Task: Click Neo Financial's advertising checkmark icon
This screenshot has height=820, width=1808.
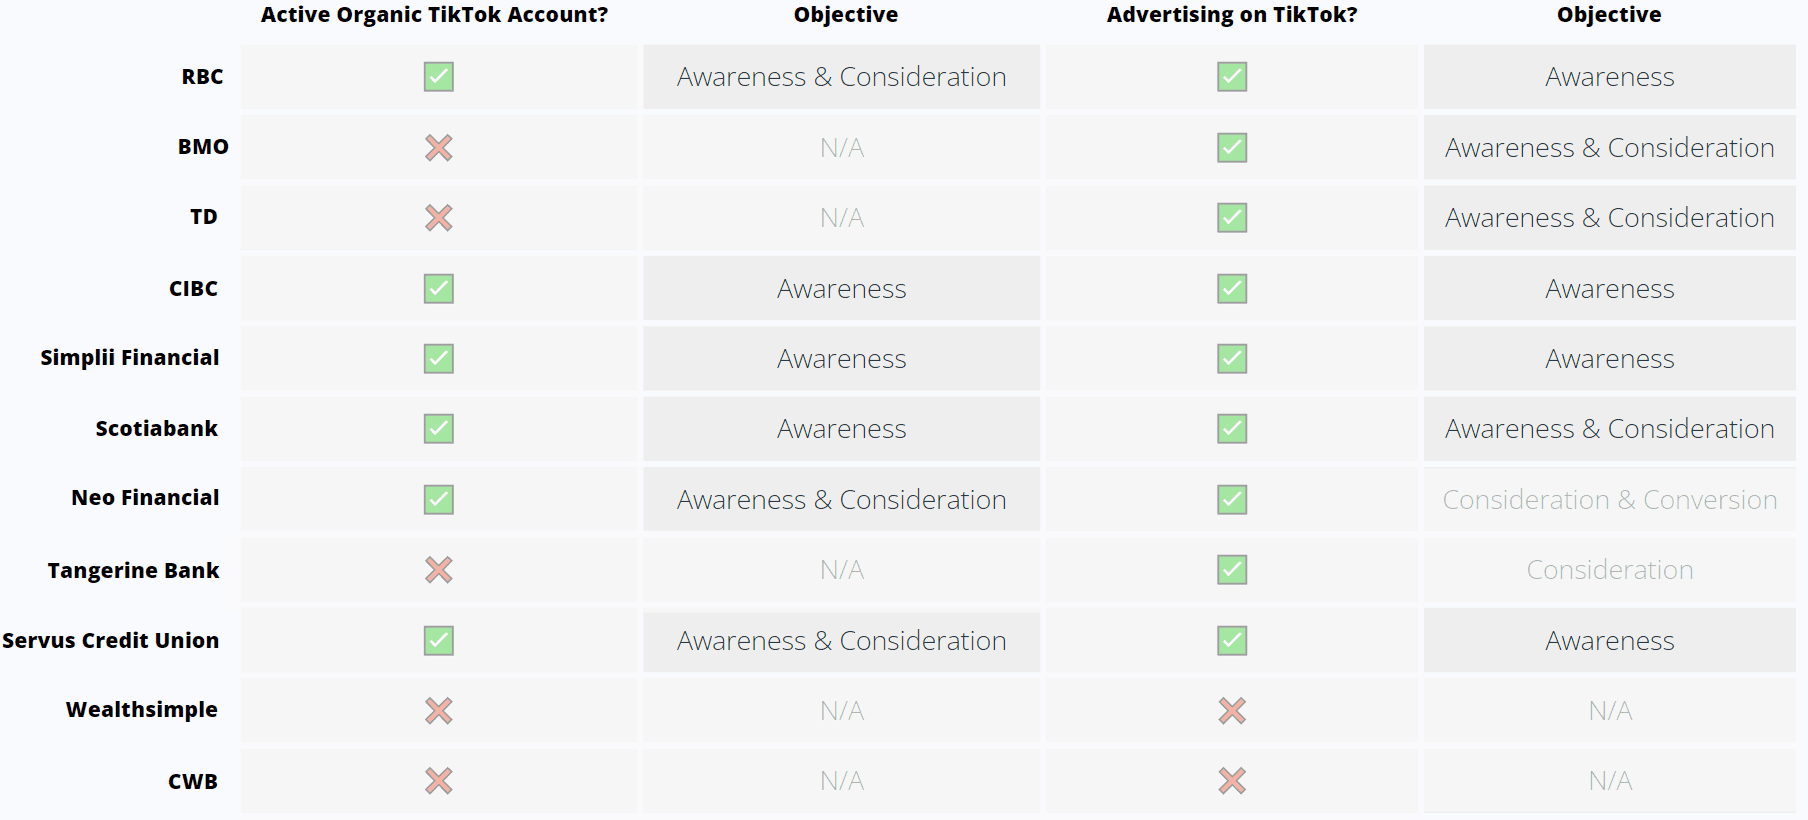Action: coord(1232,500)
